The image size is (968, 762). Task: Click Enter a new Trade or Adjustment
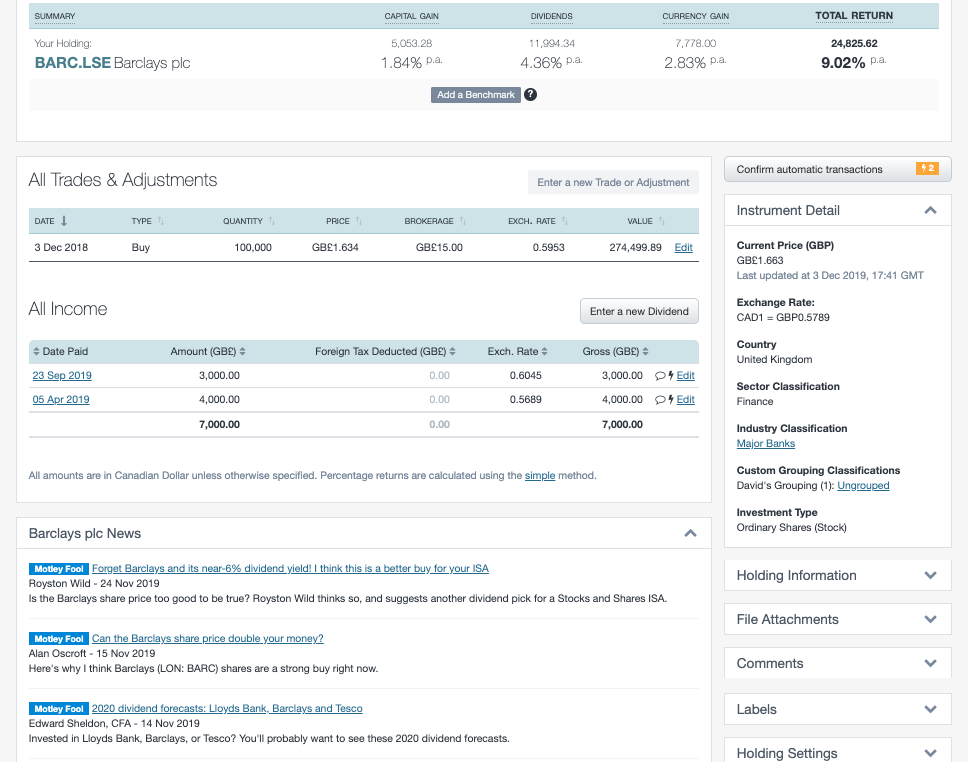pos(612,182)
